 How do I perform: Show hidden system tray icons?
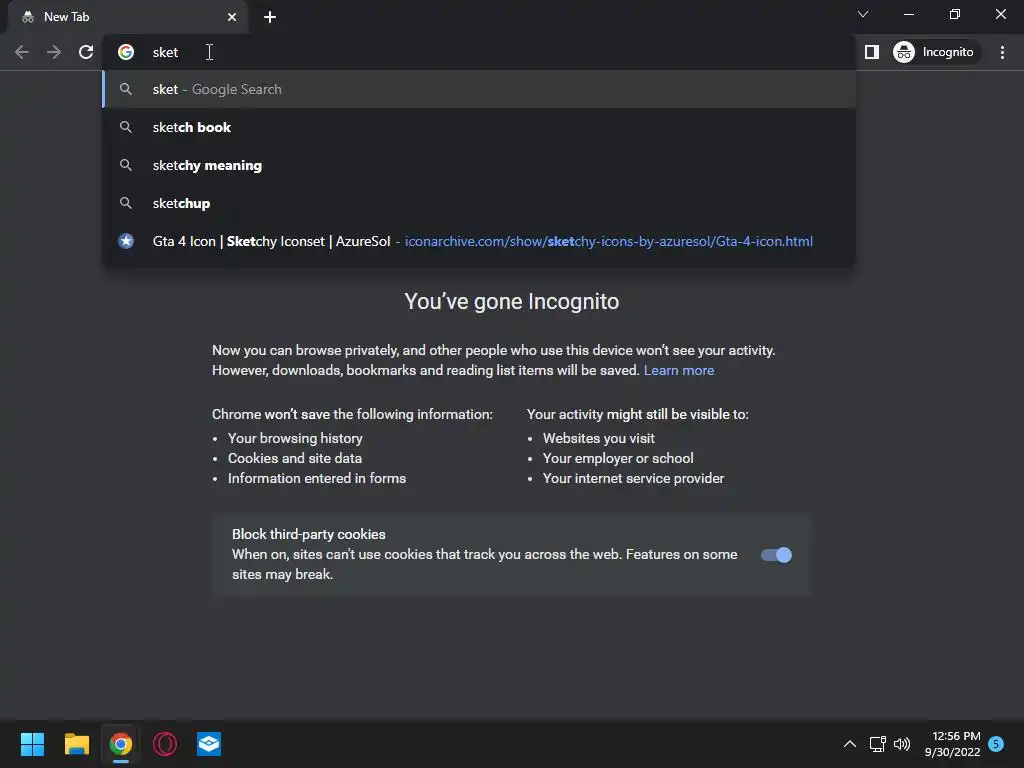[850, 744]
